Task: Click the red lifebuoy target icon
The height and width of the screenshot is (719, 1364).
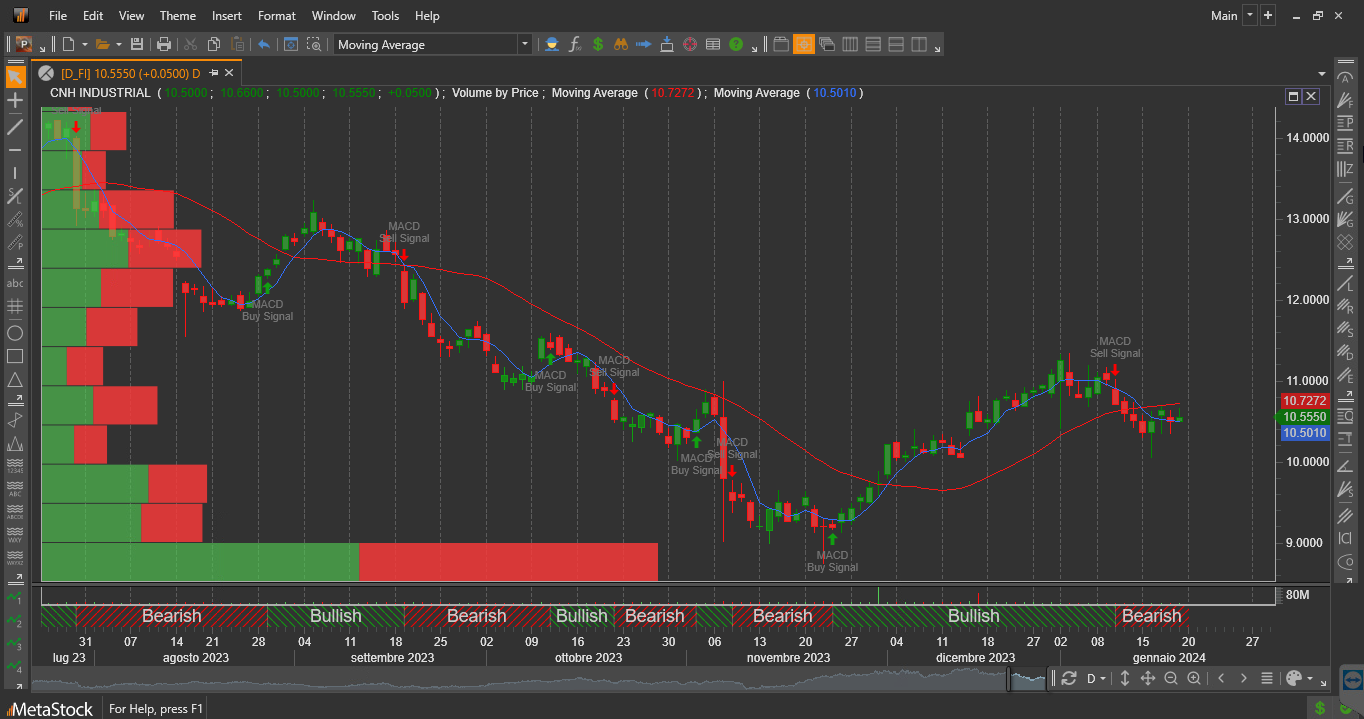Action: pyautogui.click(x=690, y=44)
